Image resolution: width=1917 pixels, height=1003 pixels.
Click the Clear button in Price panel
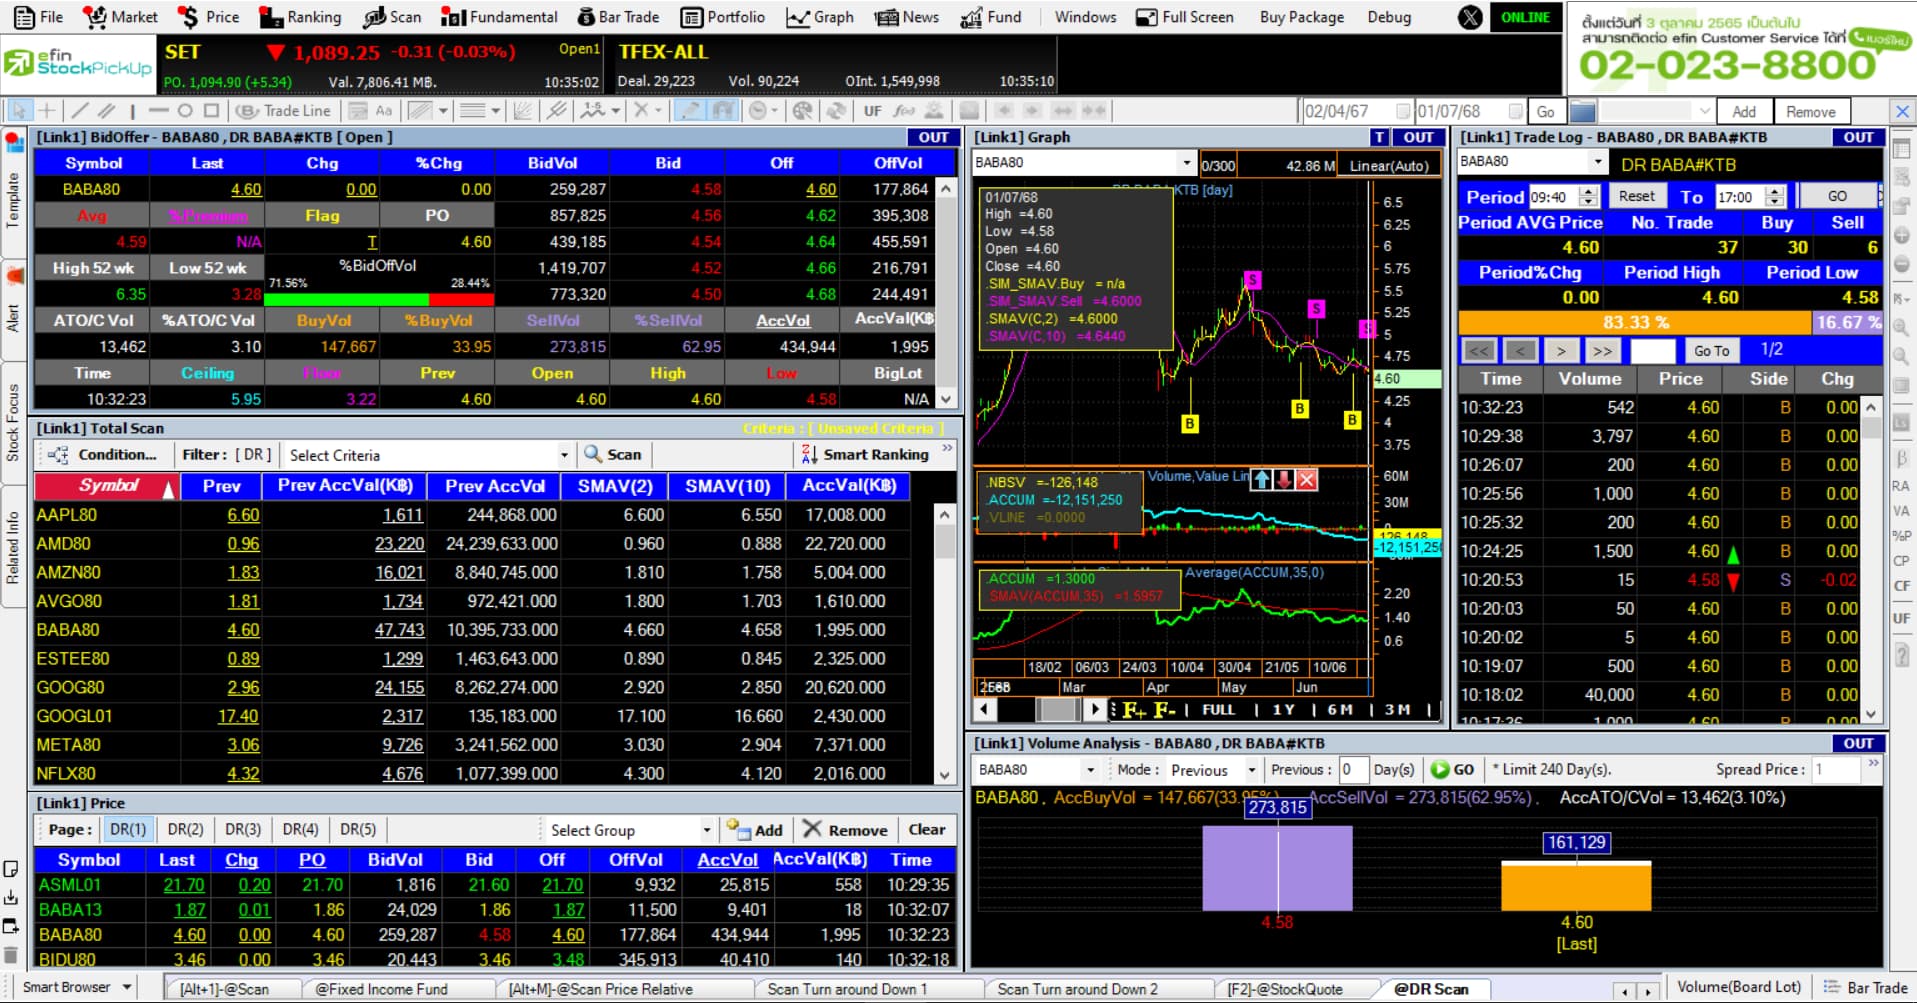coord(926,830)
